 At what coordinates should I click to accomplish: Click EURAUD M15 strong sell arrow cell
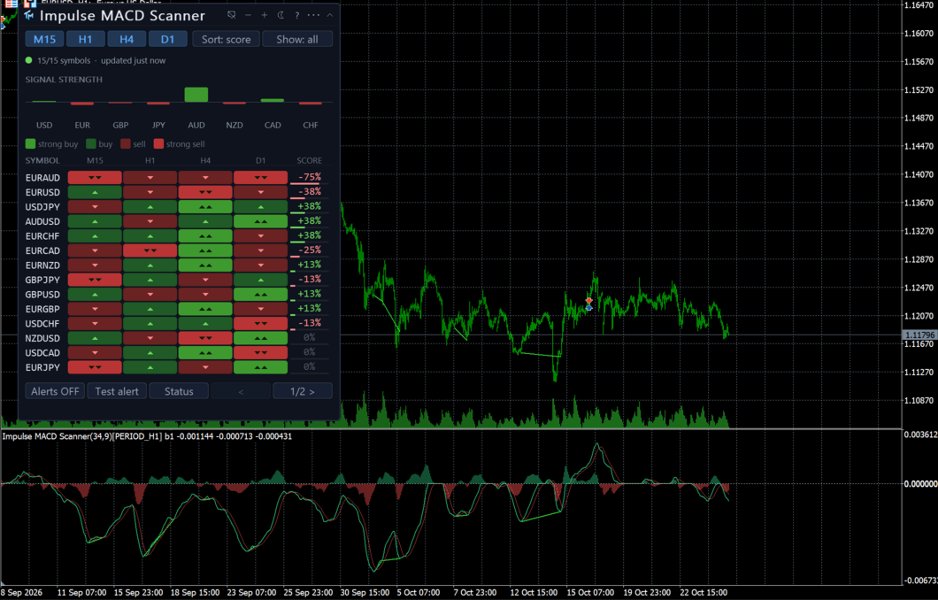click(95, 178)
